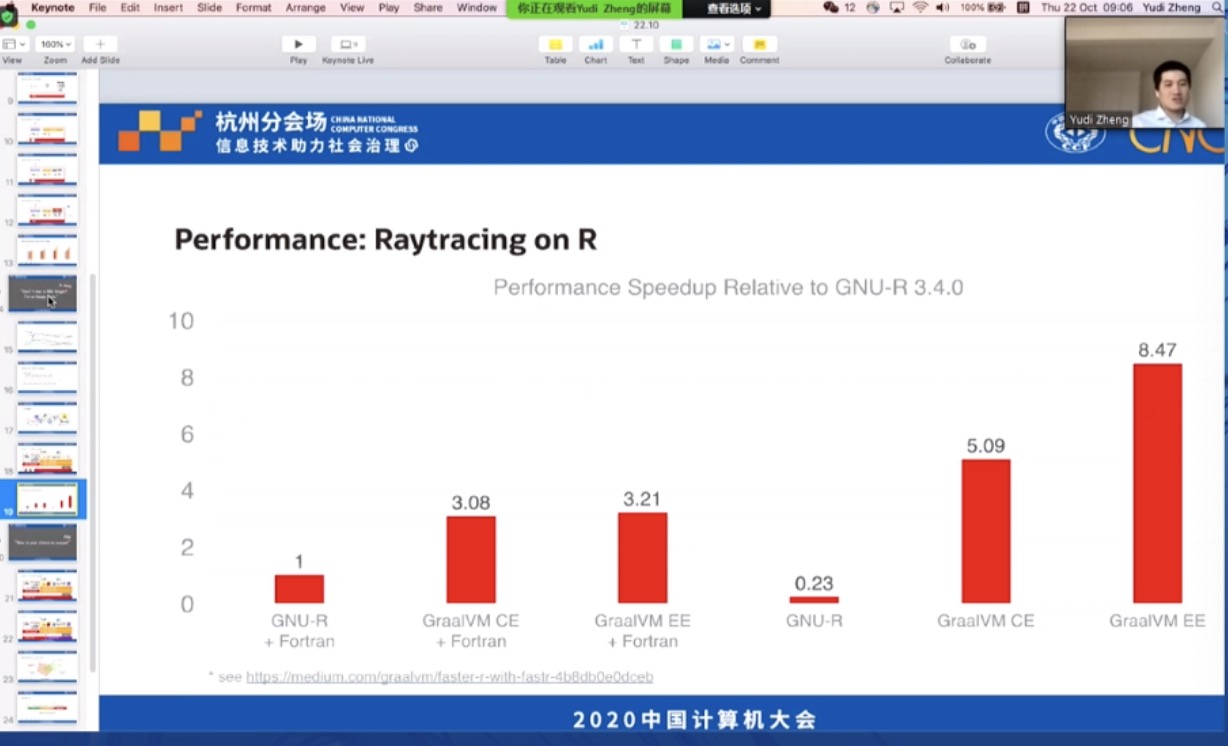
Task: Click the Wi-Fi status icon
Action: (x=920, y=7)
